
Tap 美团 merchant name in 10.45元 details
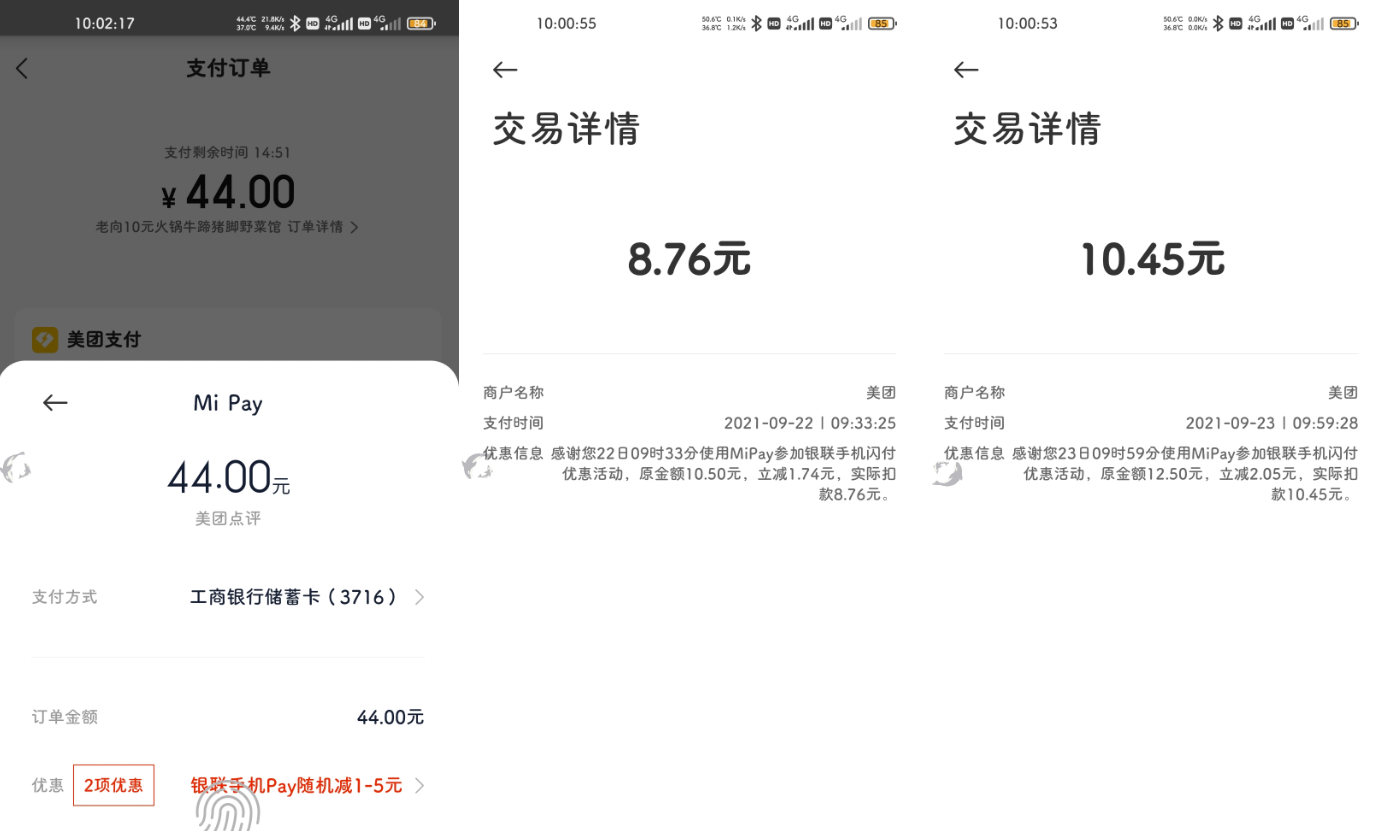(x=1343, y=393)
